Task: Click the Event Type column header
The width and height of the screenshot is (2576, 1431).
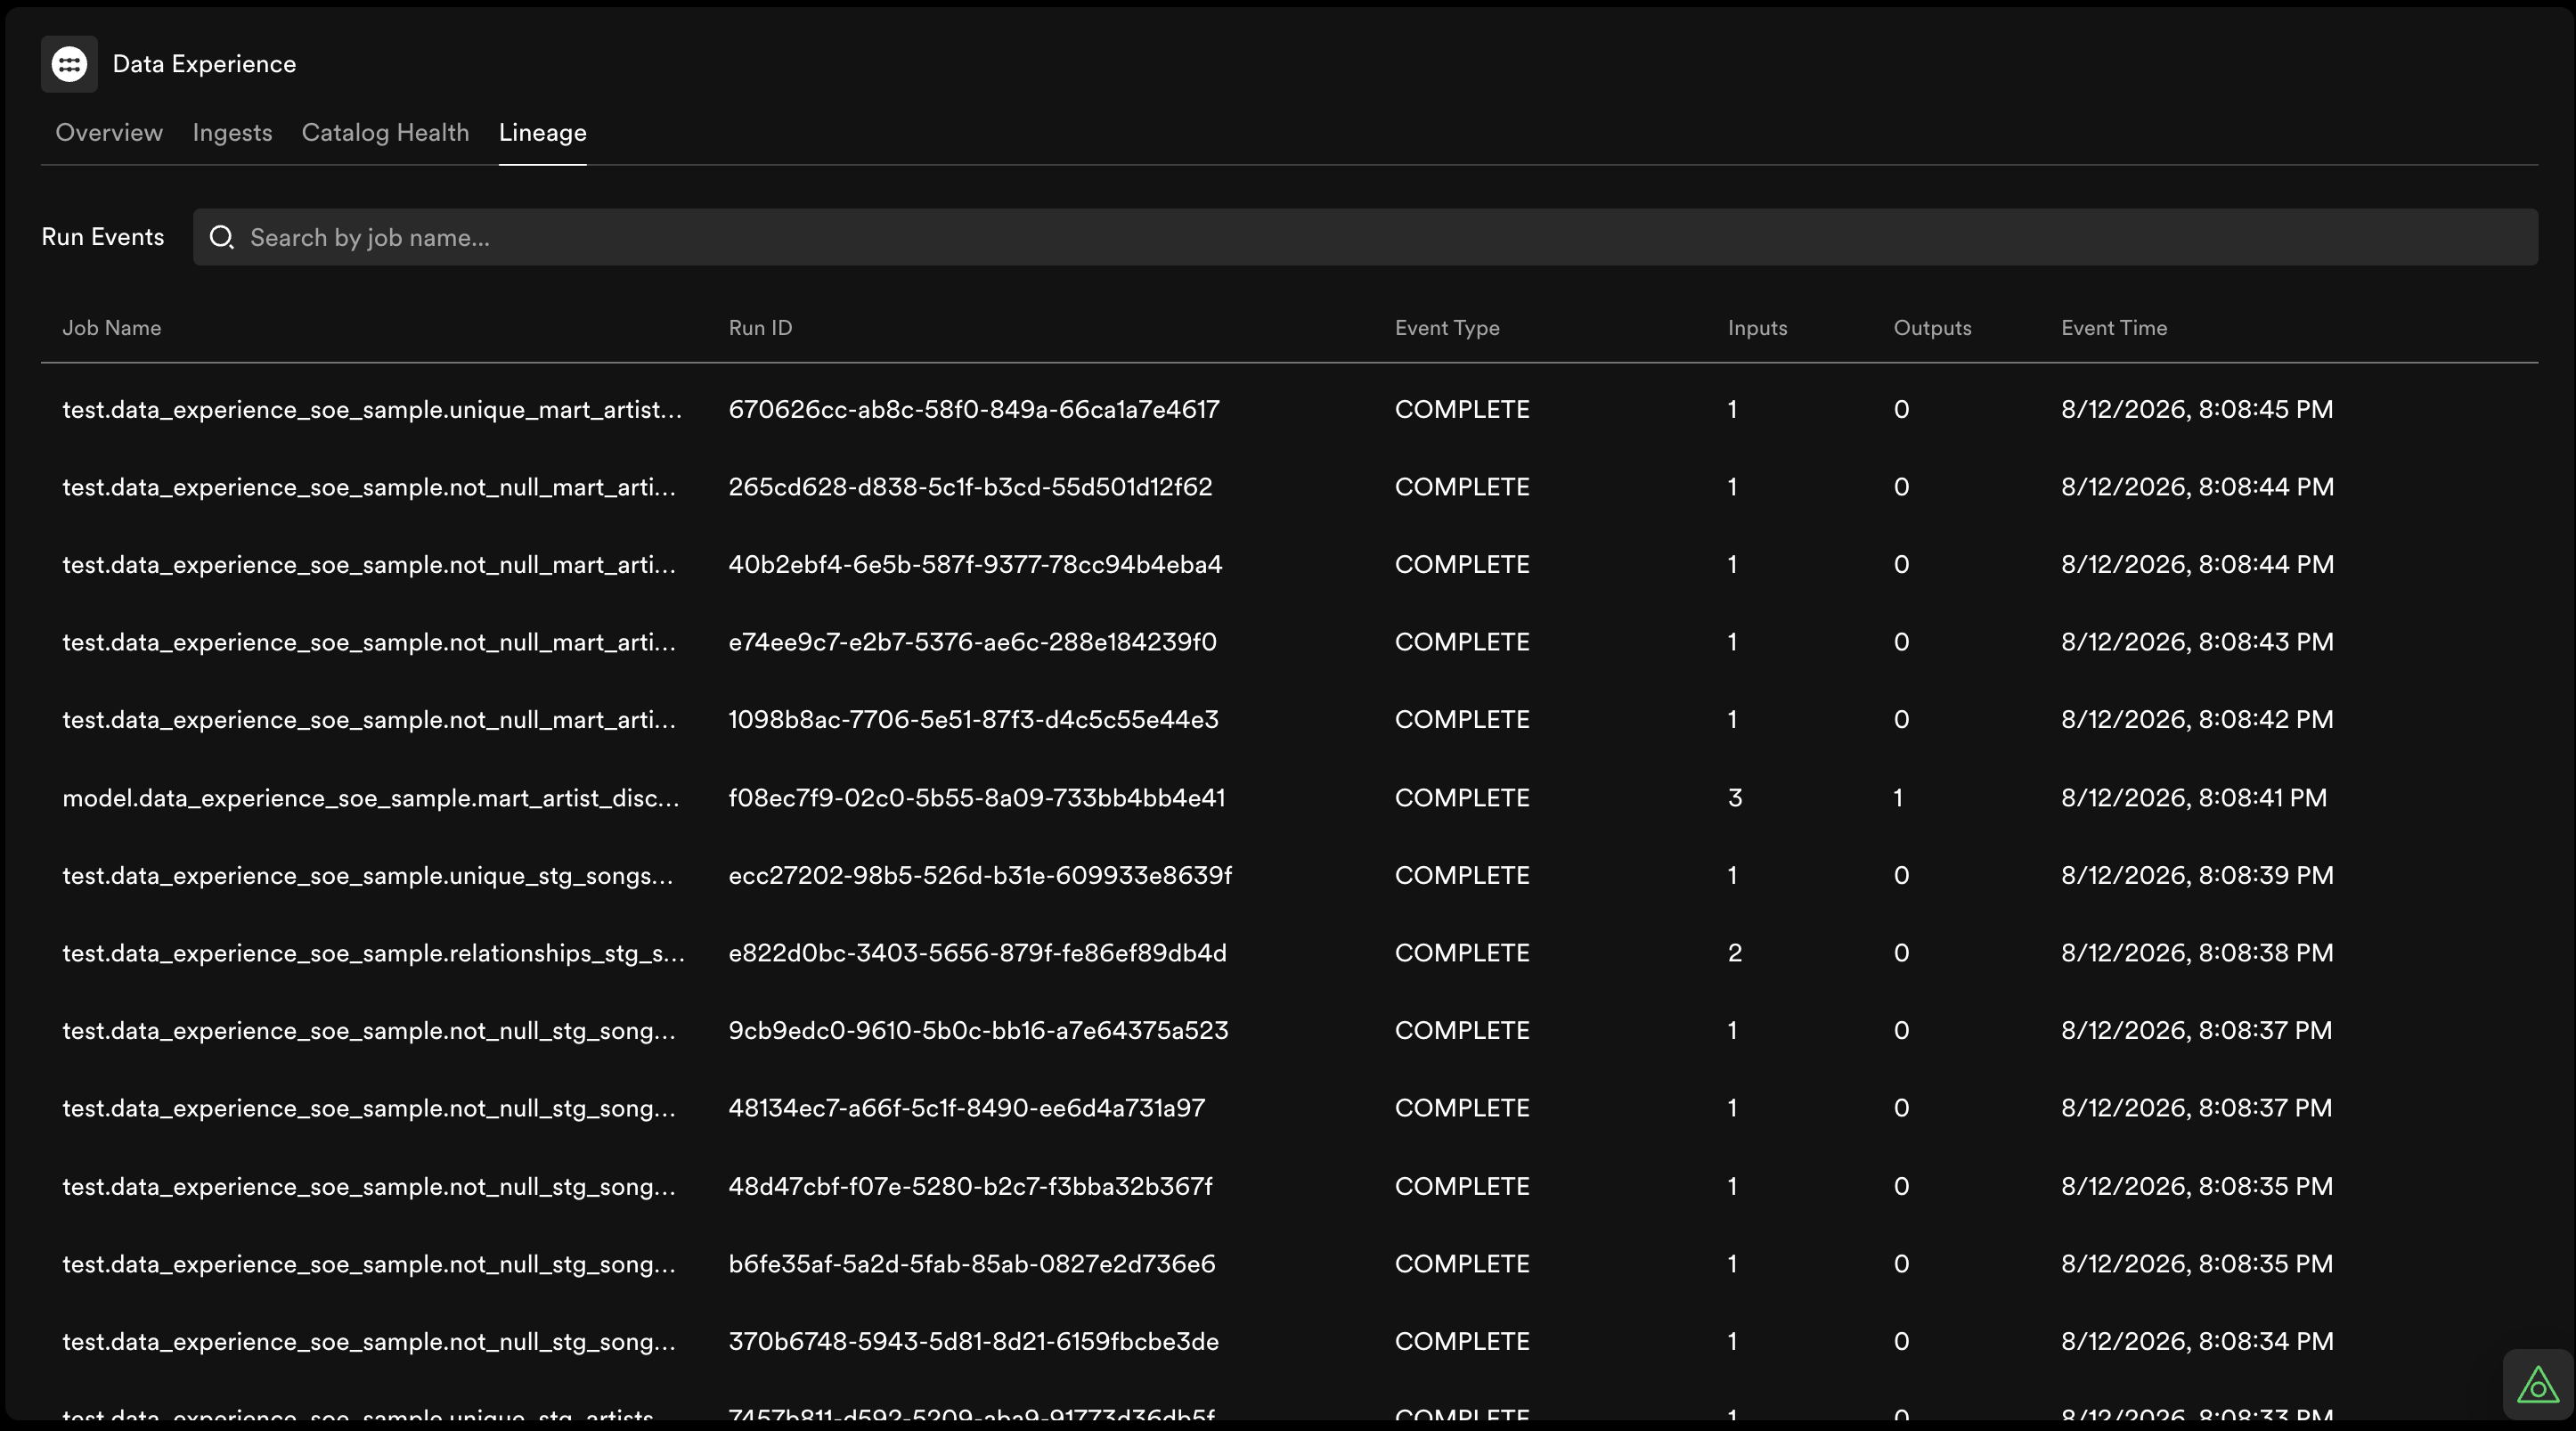Action: pos(1447,328)
